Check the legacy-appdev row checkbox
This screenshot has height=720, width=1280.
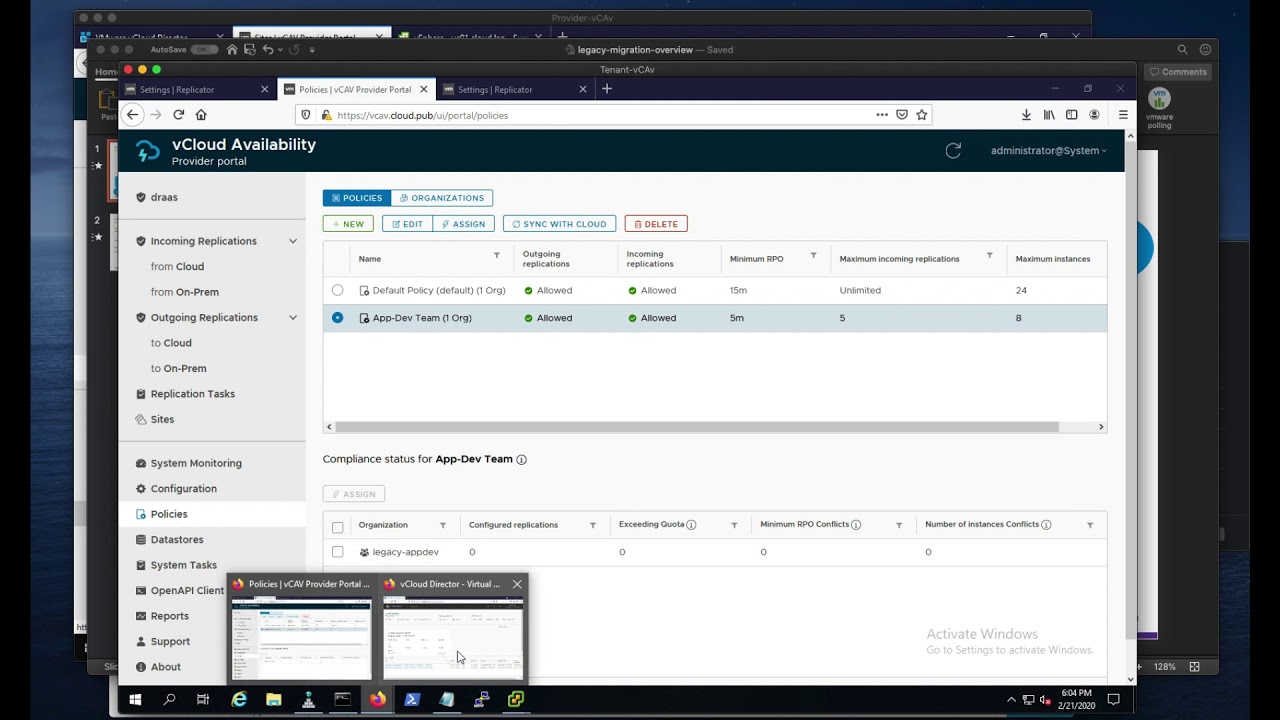point(337,552)
